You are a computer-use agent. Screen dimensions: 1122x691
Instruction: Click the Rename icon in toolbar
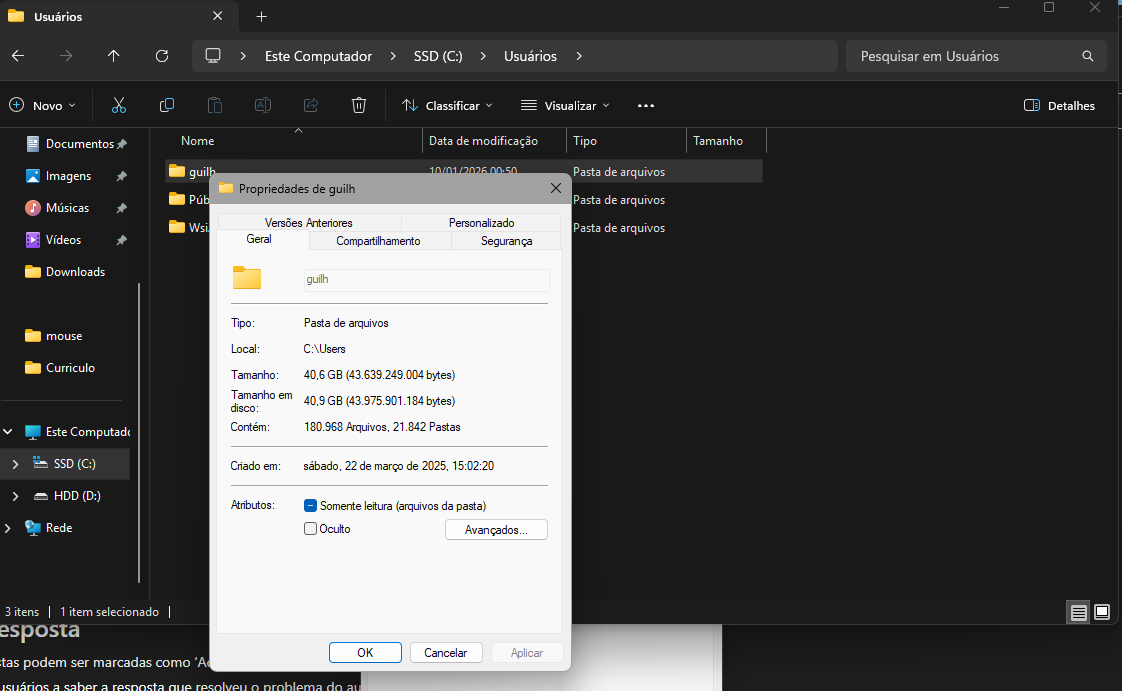263,105
